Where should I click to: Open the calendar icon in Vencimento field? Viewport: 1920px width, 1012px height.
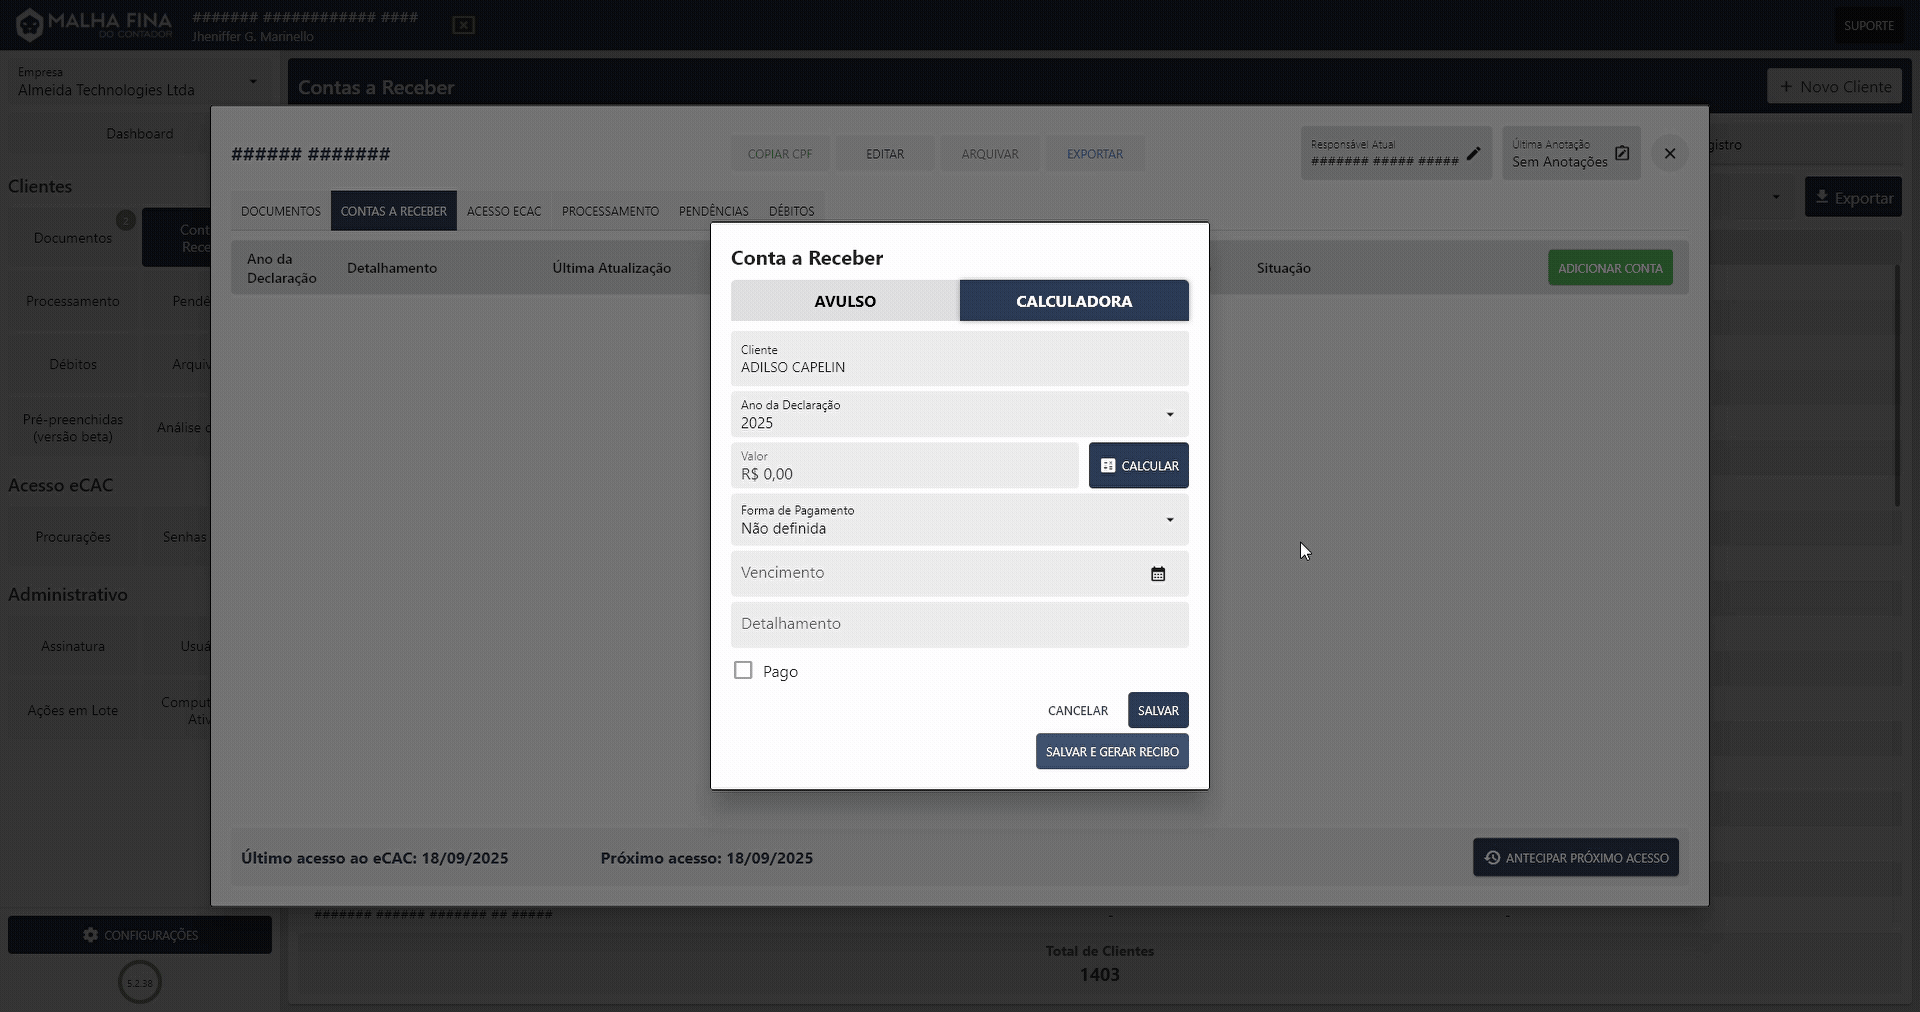click(1157, 573)
